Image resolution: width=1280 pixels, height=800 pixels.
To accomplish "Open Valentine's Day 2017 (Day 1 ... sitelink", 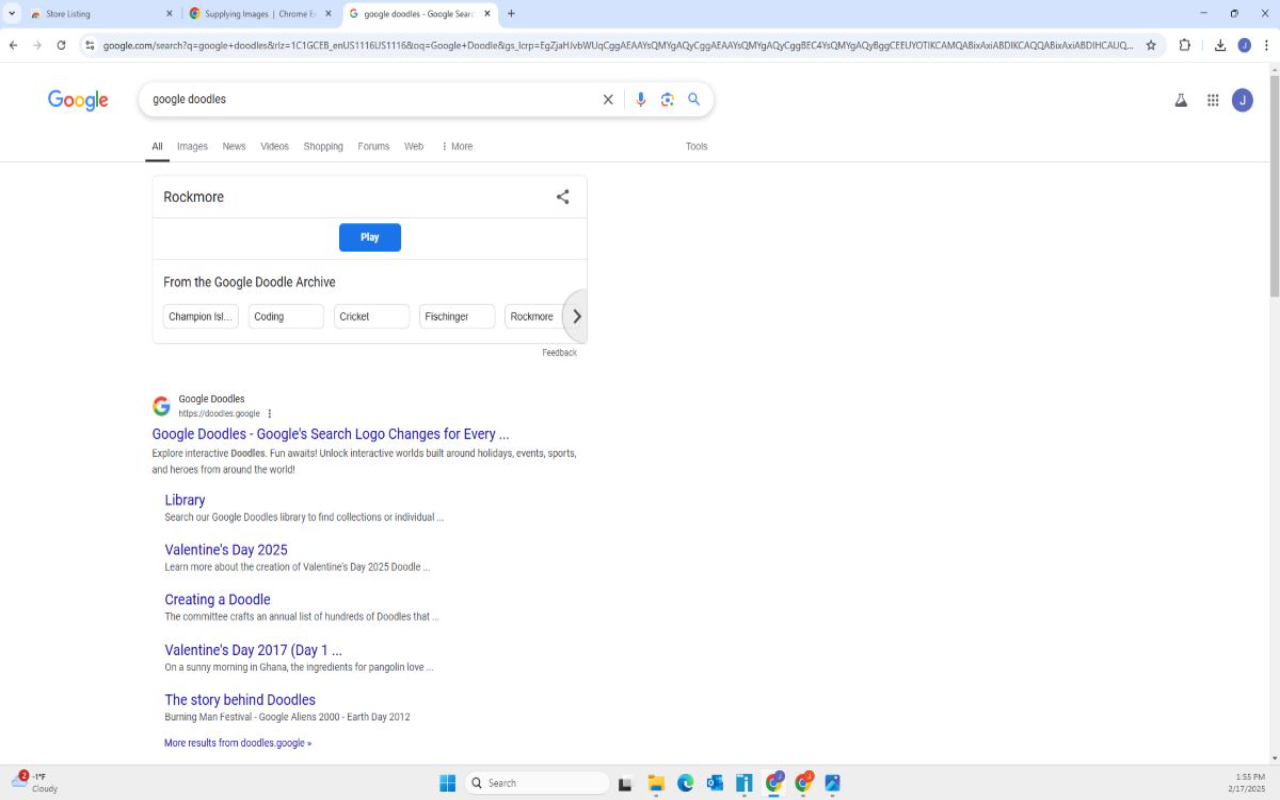I will pyautogui.click(x=253, y=650).
